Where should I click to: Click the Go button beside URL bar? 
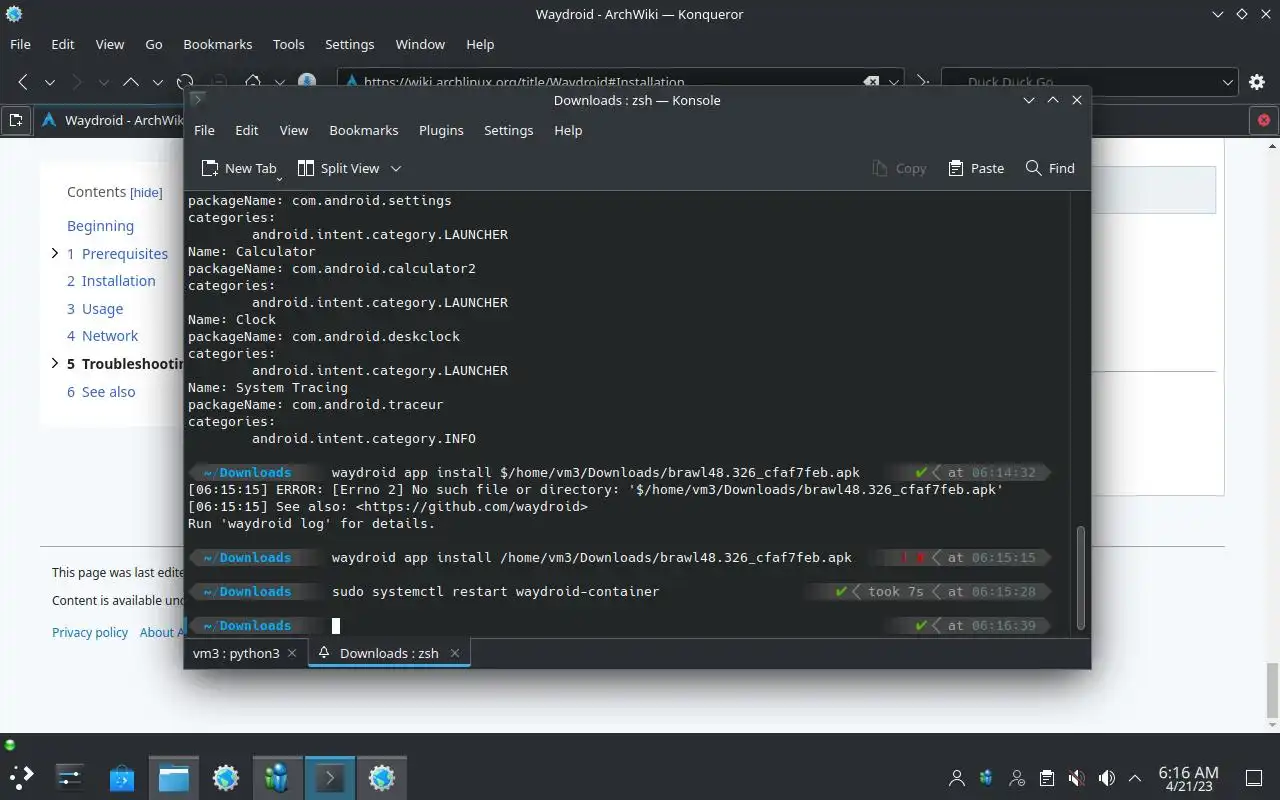point(923,82)
